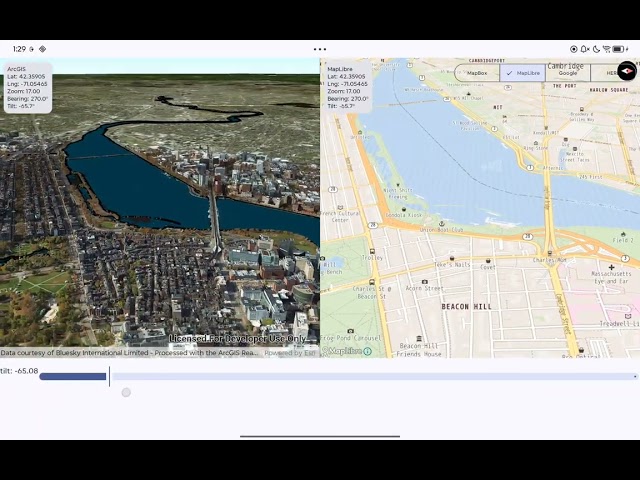Click the Union Boat Club anchor marker
This screenshot has width=640, height=480.
[x=441, y=224]
